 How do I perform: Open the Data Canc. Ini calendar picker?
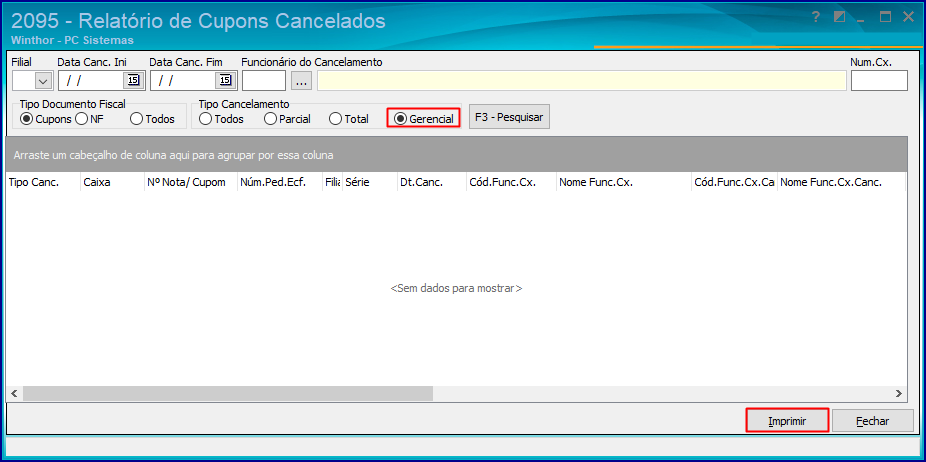(x=133, y=80)
